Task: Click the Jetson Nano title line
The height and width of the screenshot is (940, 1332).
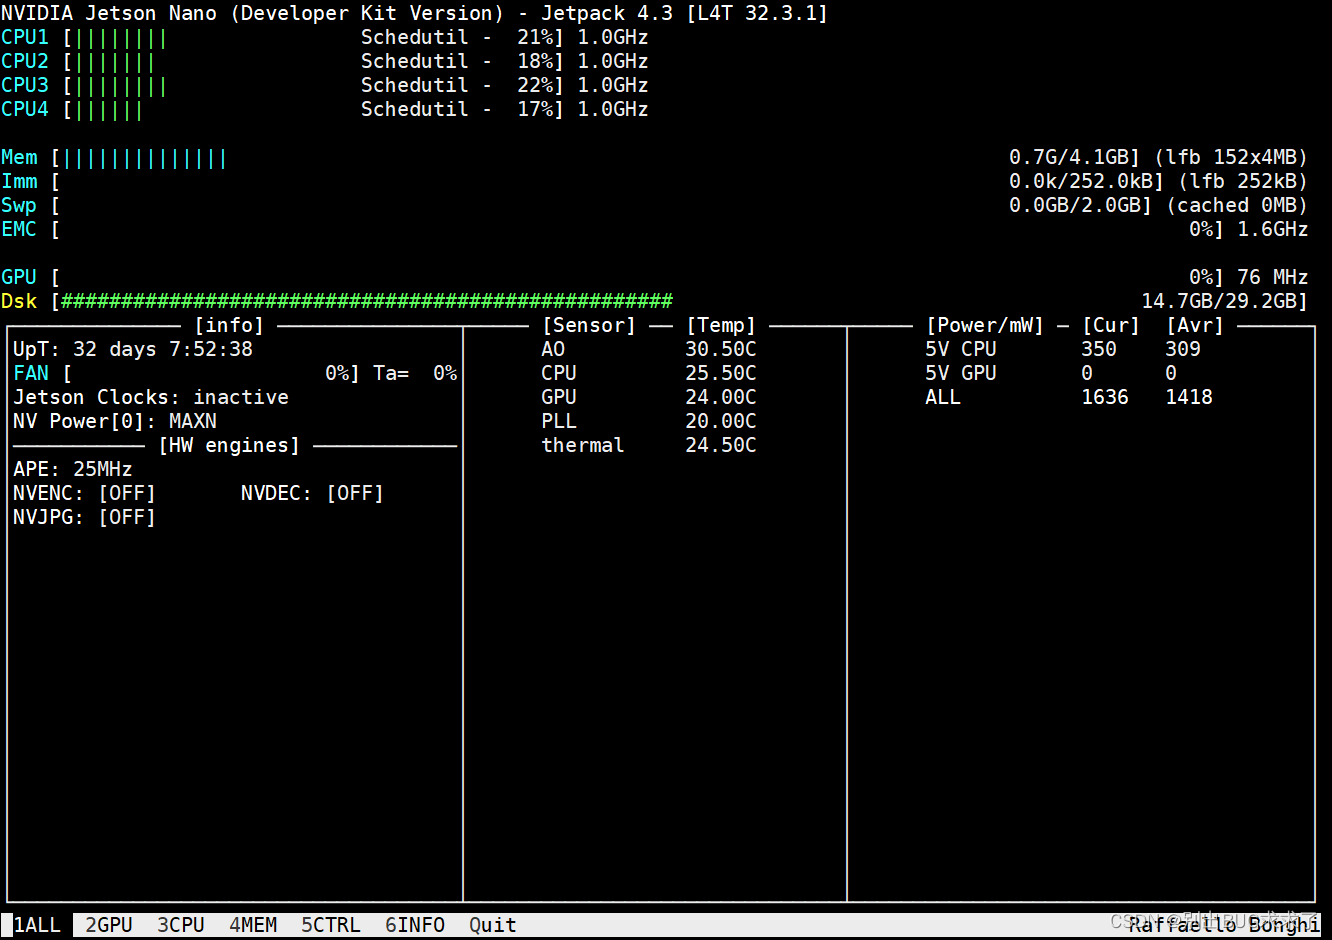Action: point(415,14)
